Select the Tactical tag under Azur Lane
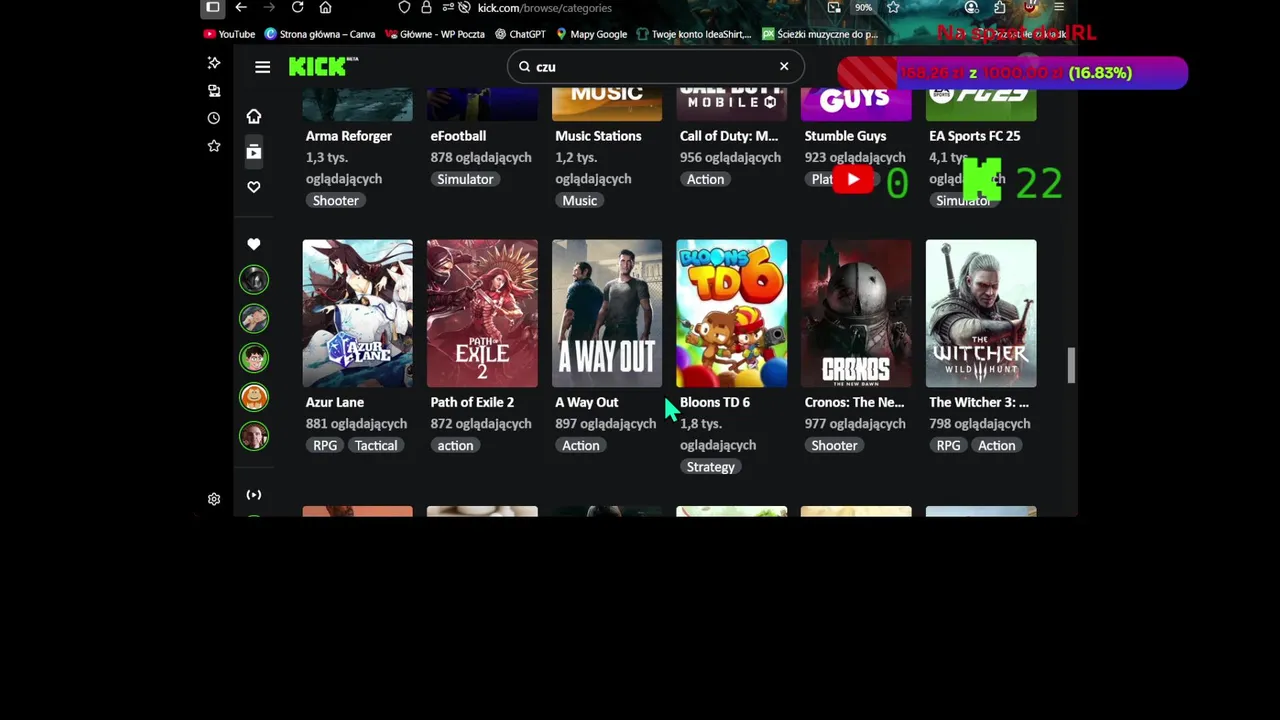 coord(376,446)
